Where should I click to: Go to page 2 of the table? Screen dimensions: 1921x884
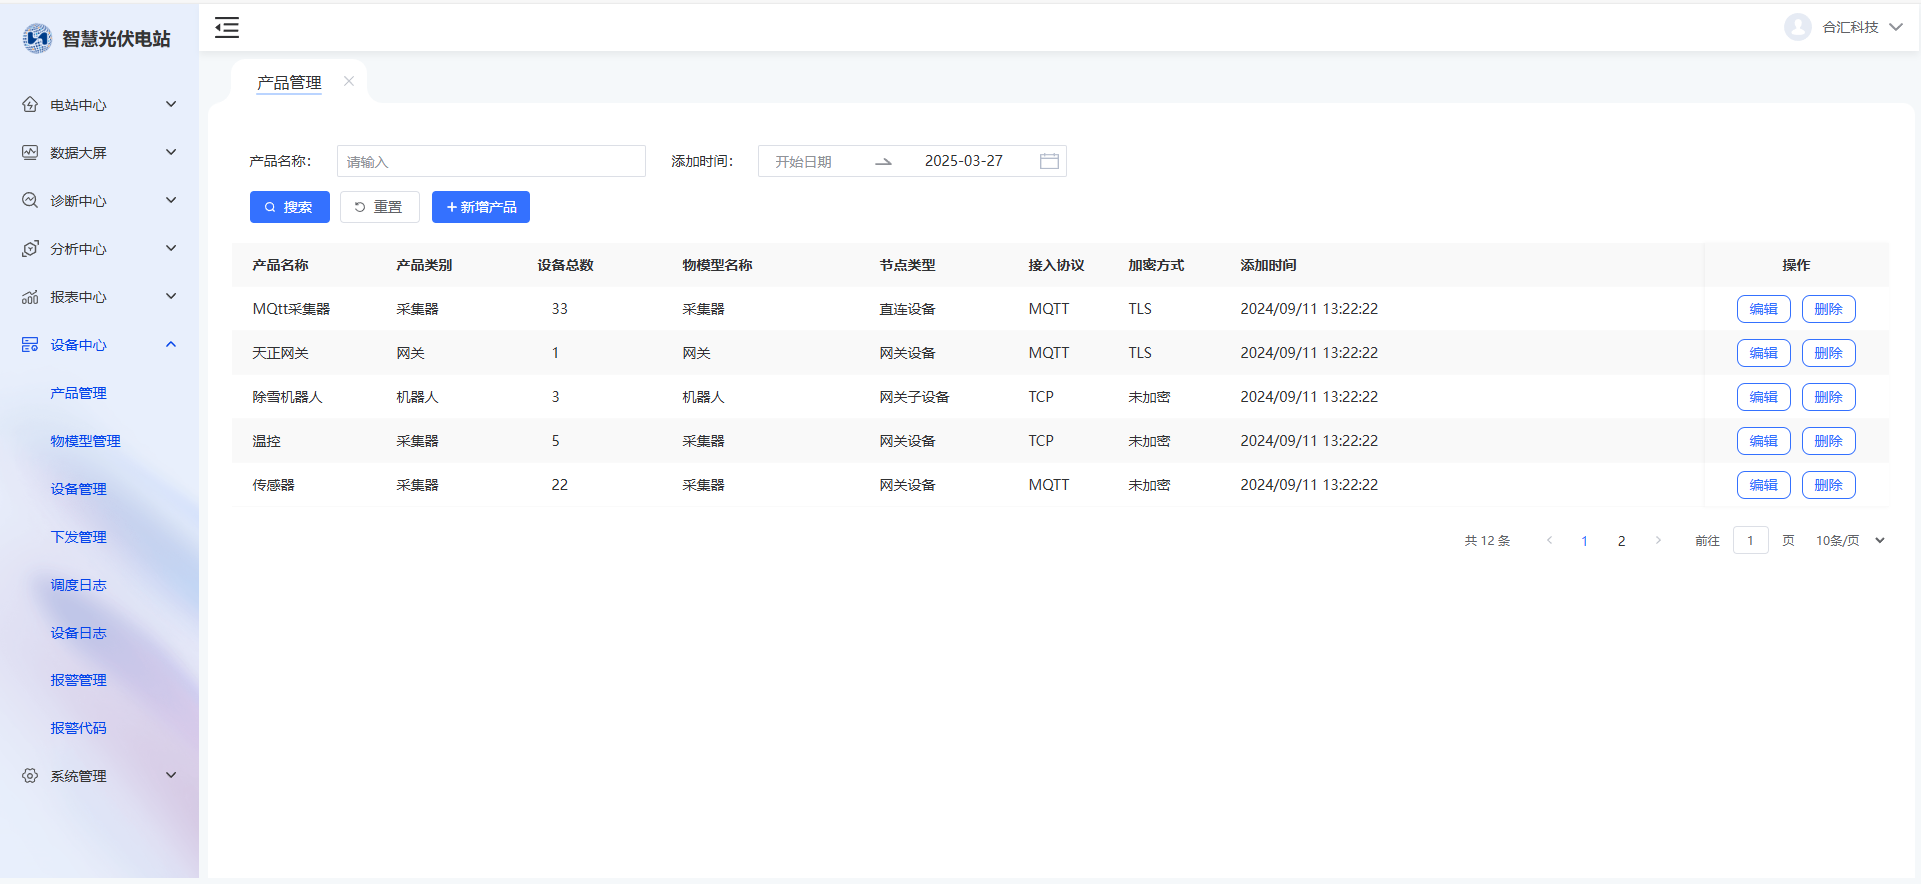[1621, 541]
